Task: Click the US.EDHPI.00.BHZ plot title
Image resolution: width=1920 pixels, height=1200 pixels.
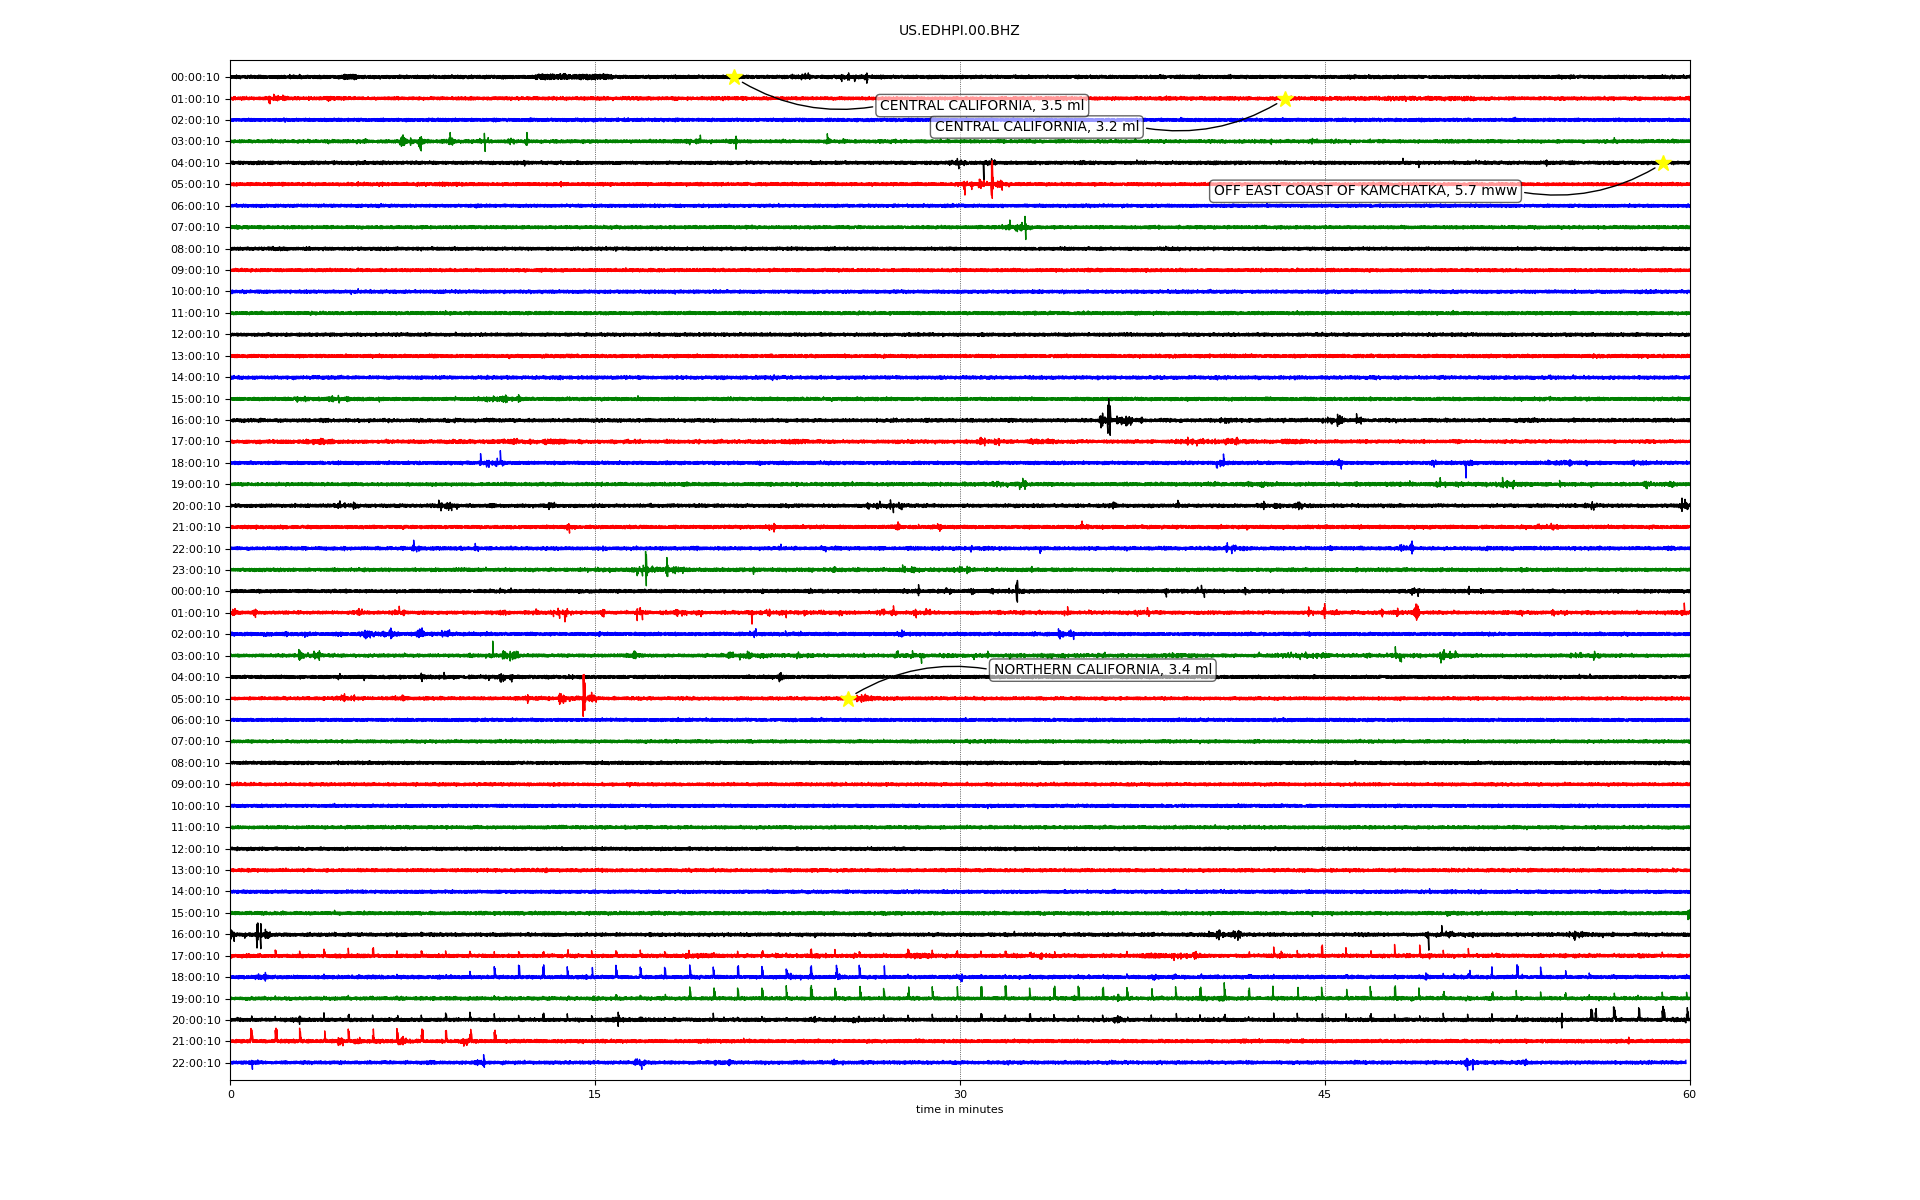Action: click(959, 31)
